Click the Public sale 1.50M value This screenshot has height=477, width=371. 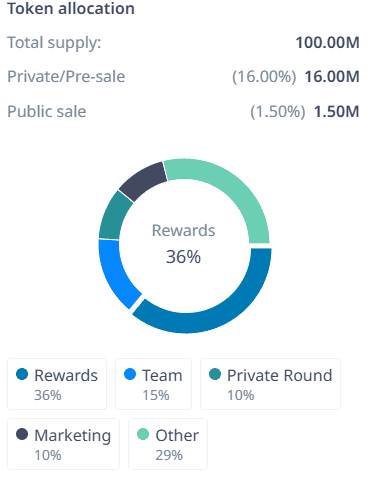(337, 111)
